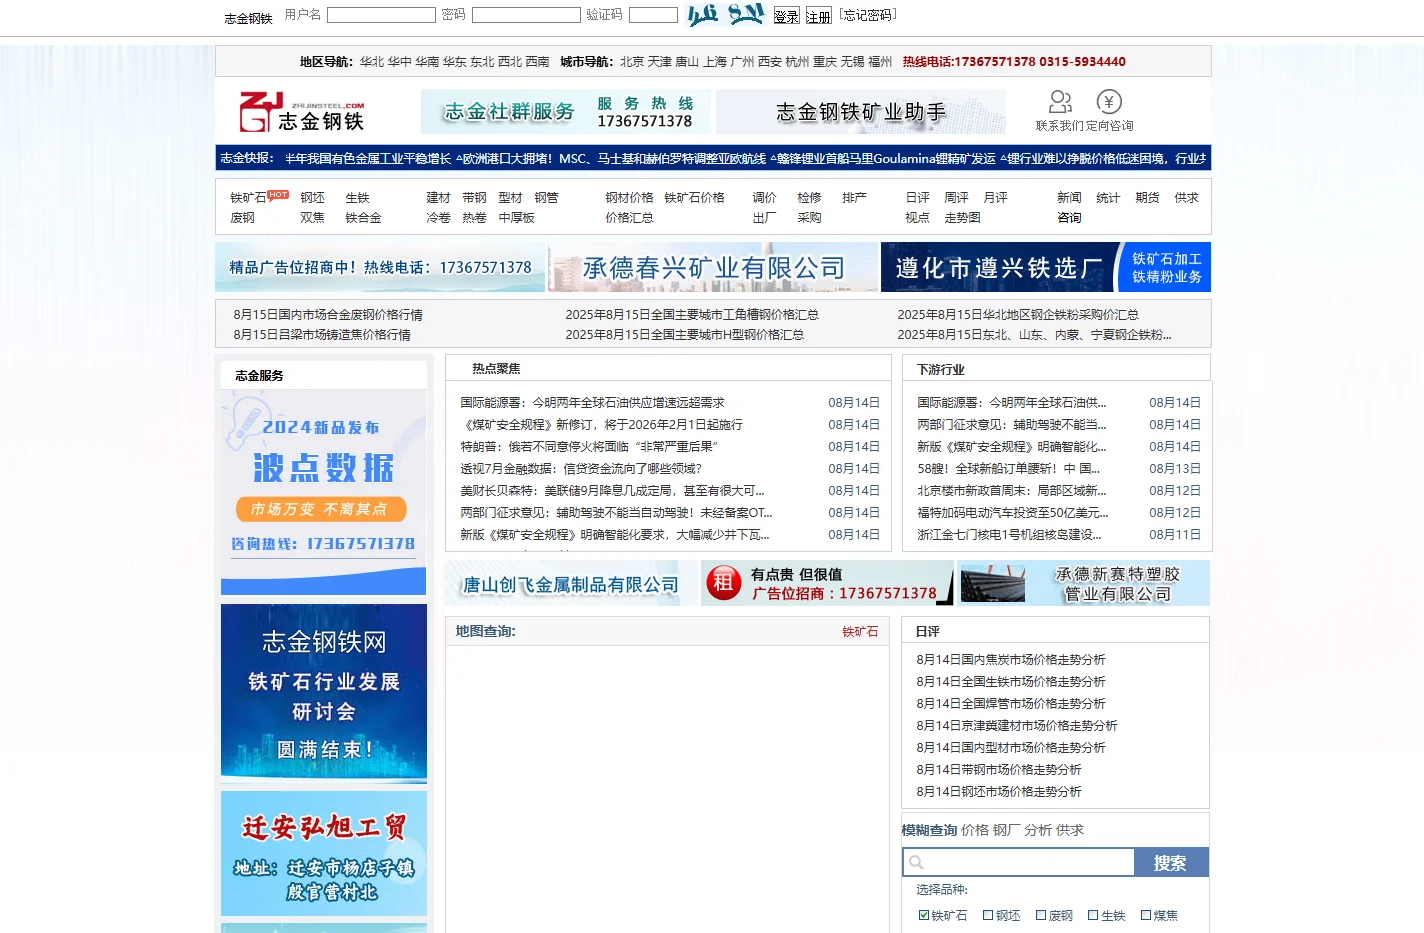Select the 生铁 variety checkbox
Image resolution: width=1424 pixels, height=933 pixels.
(x=1093, y=915)
